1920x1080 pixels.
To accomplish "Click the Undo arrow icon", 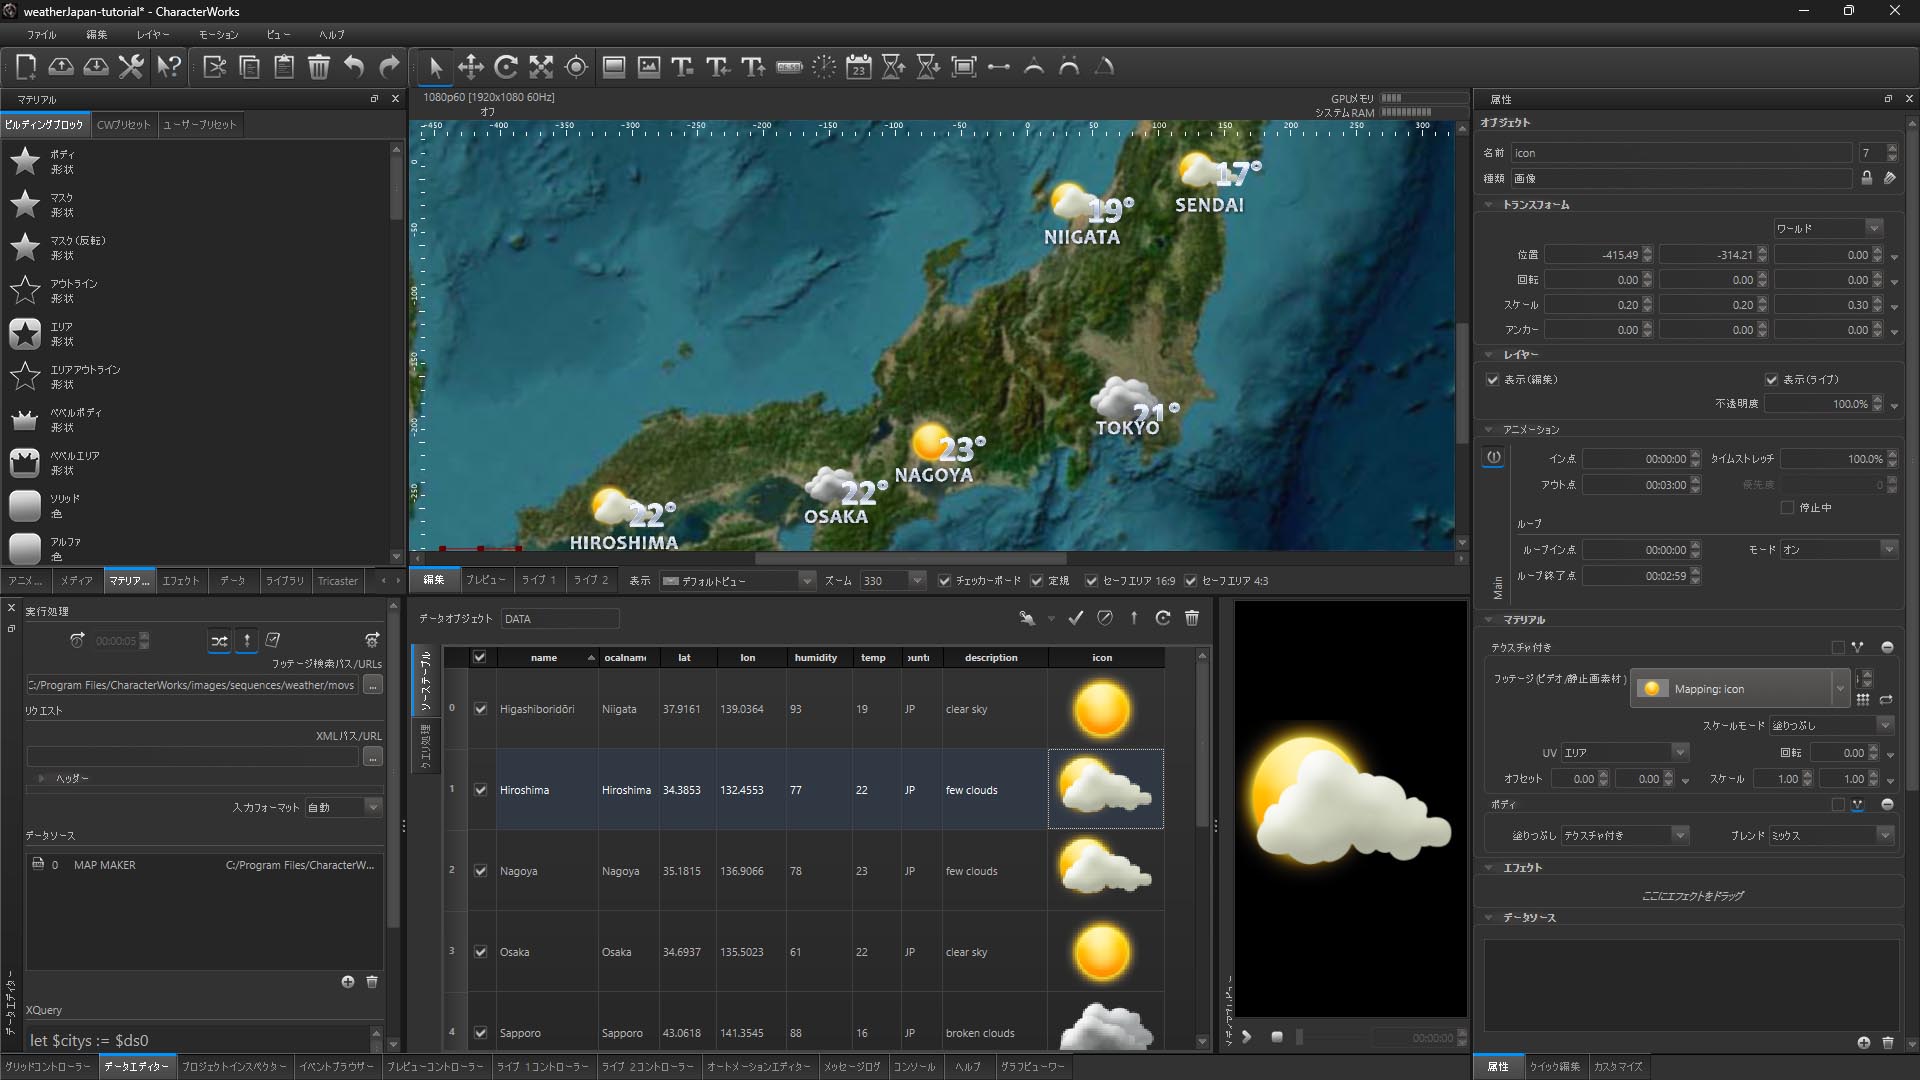I will [354, 67].
